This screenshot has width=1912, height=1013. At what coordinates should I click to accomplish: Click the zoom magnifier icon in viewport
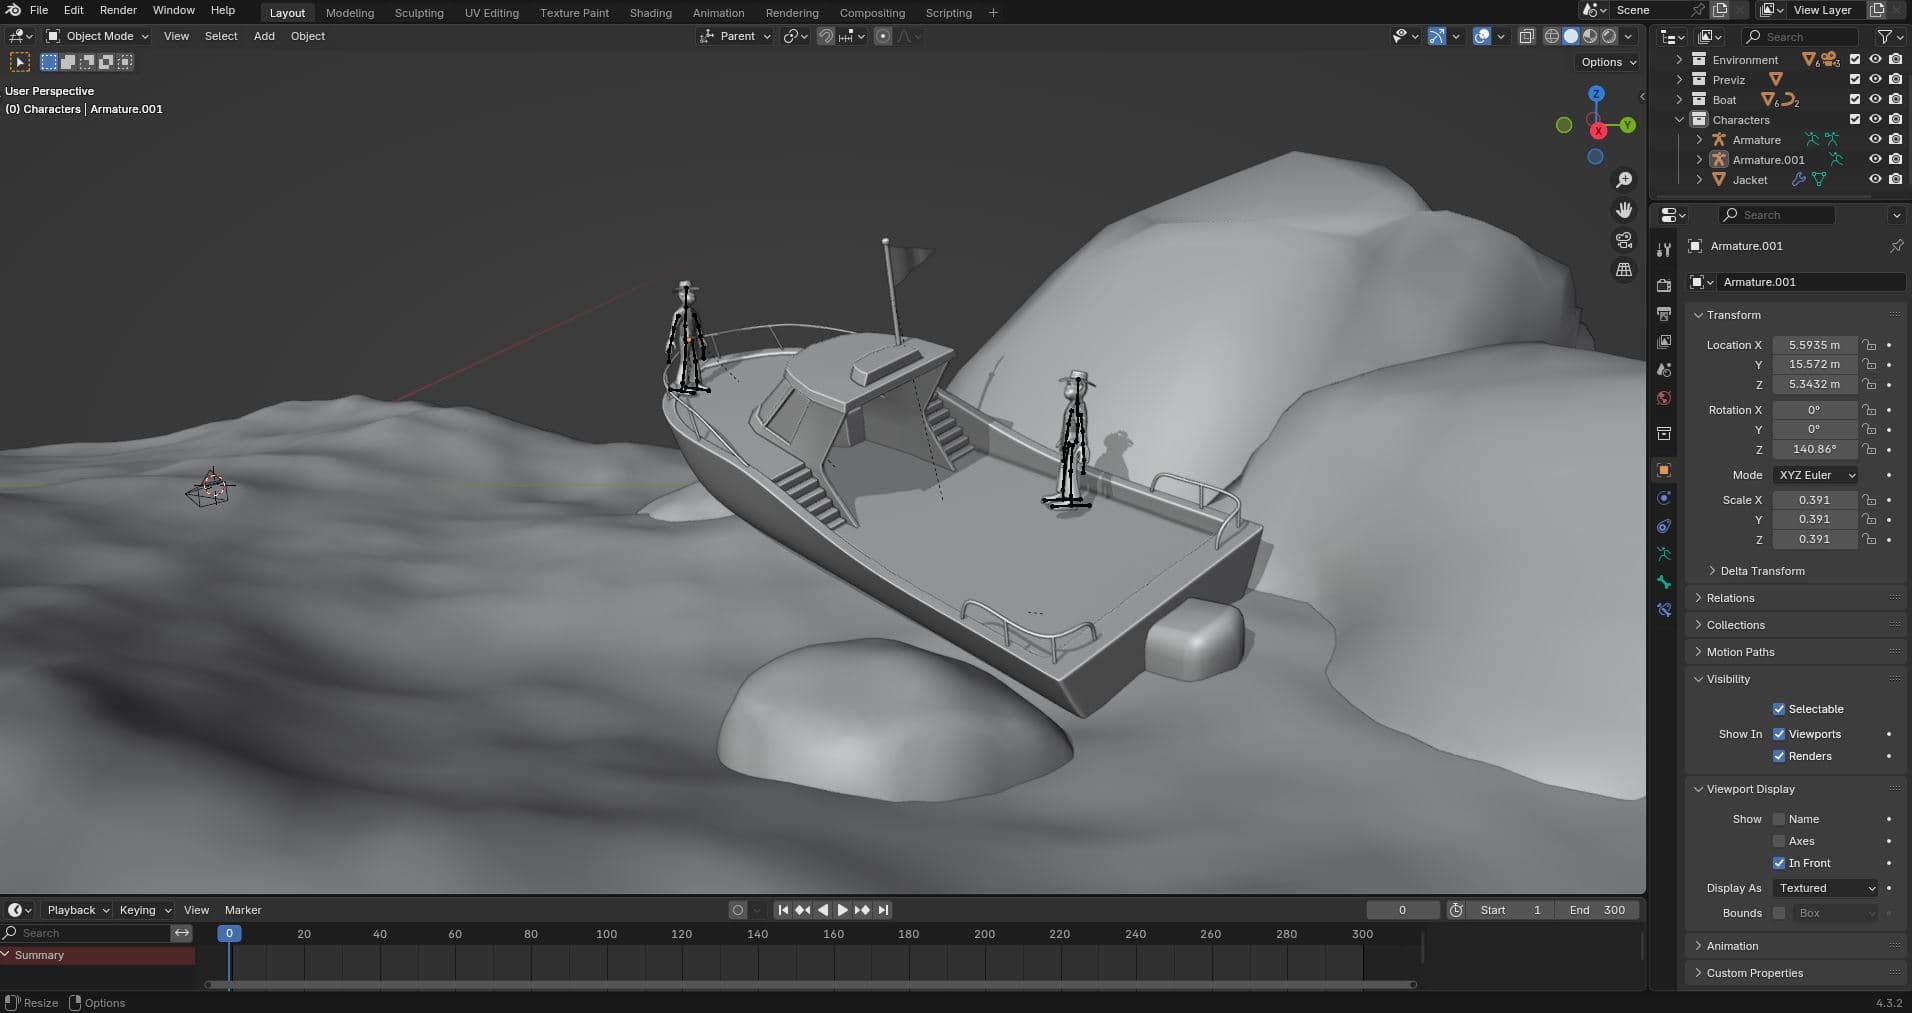pos(1624,180)
